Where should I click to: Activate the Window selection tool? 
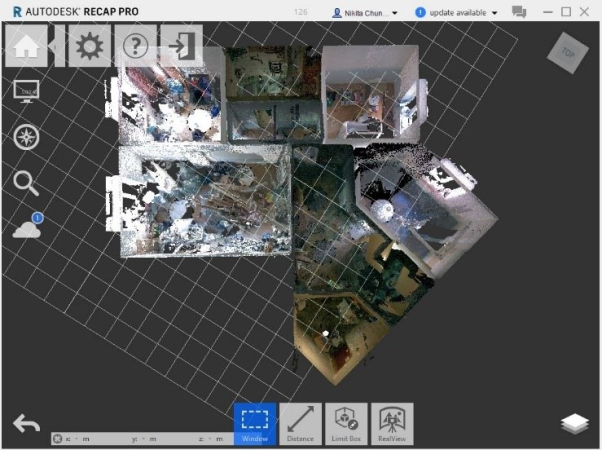[x=255, y=424]
